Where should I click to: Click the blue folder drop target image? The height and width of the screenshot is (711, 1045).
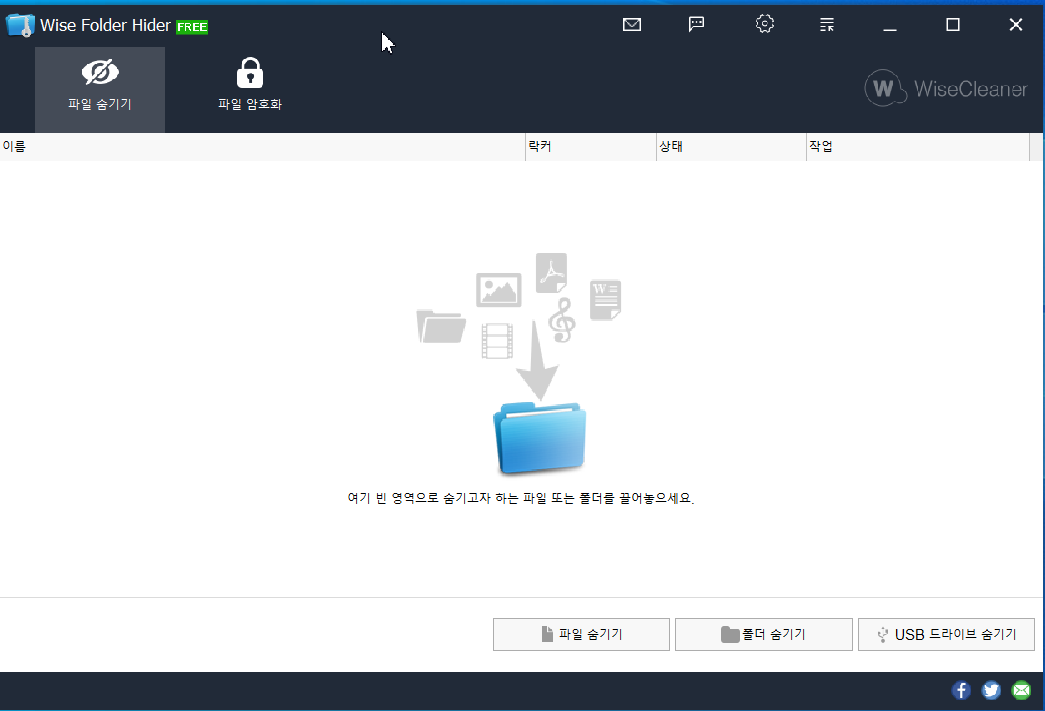pos(540,438)
